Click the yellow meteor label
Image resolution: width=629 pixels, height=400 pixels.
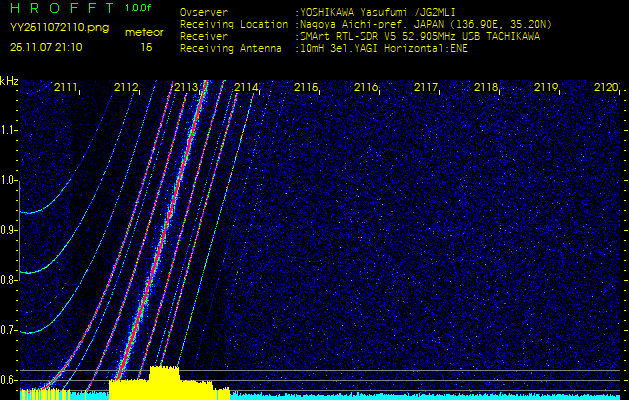(145, 32)
